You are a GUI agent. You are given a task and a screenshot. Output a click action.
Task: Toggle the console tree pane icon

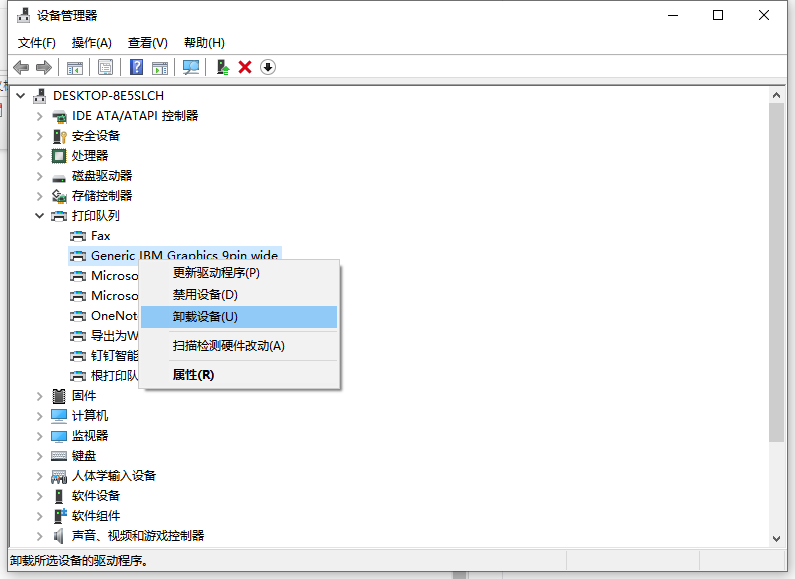tap(74, 67)
